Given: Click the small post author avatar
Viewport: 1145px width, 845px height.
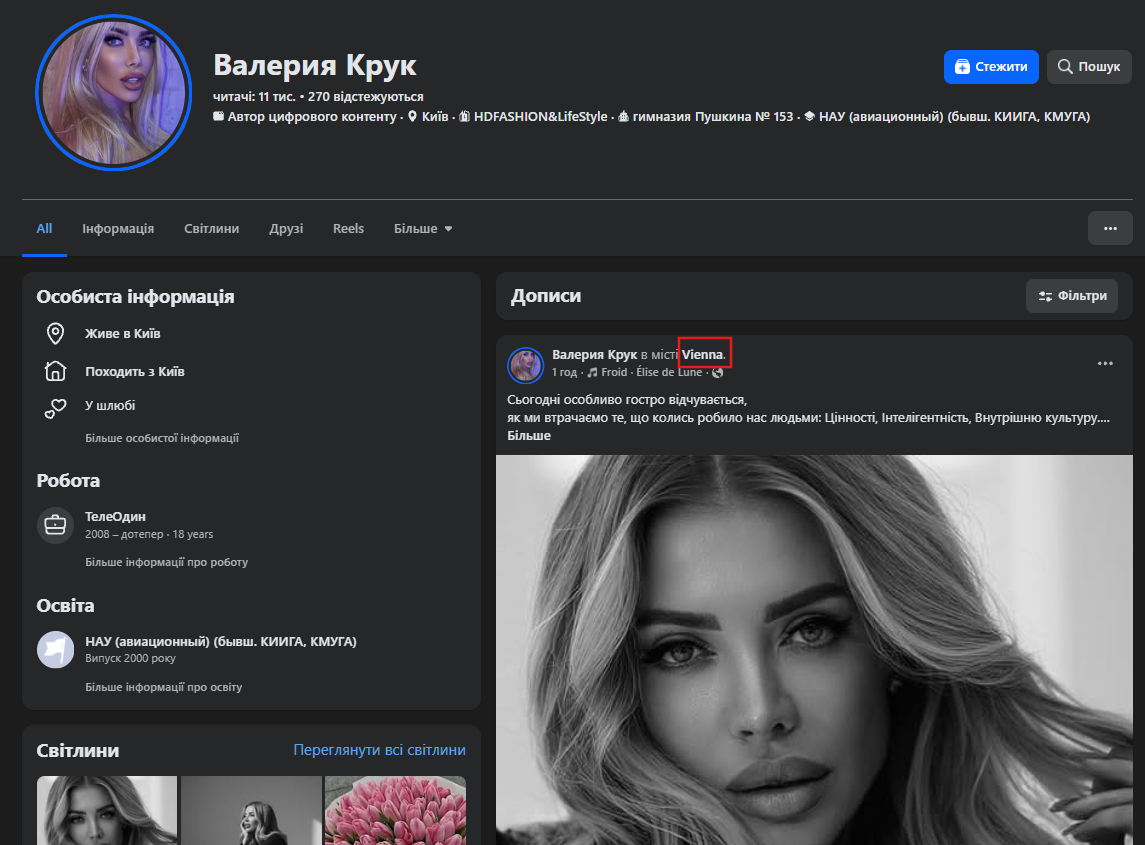Looking at the screenshot, I should pos(525,365).
